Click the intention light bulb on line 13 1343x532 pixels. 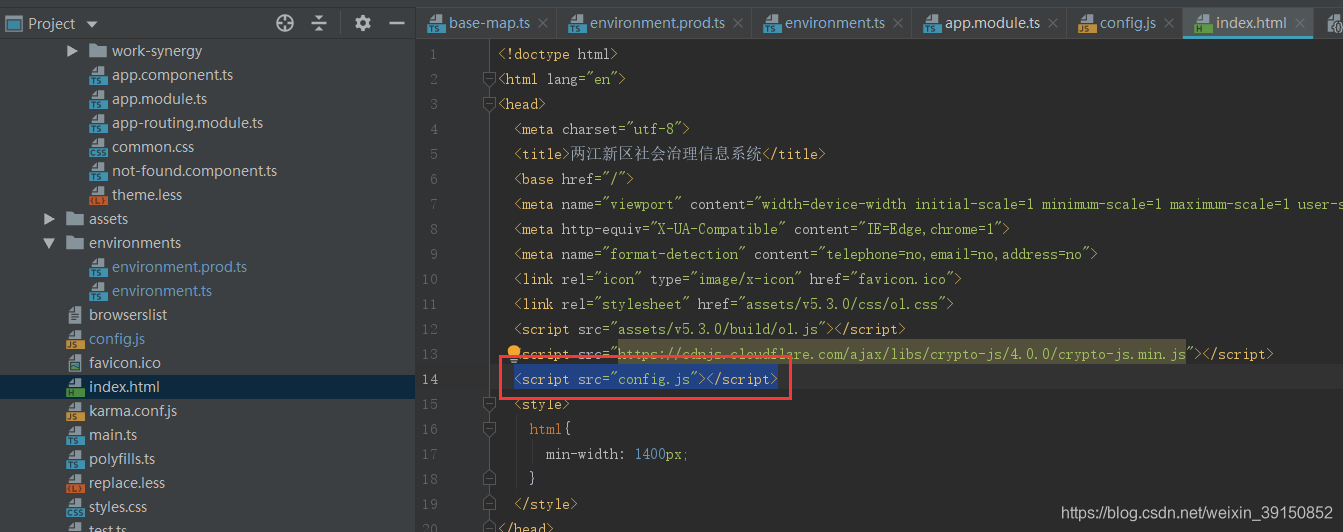tap(514, 353)
